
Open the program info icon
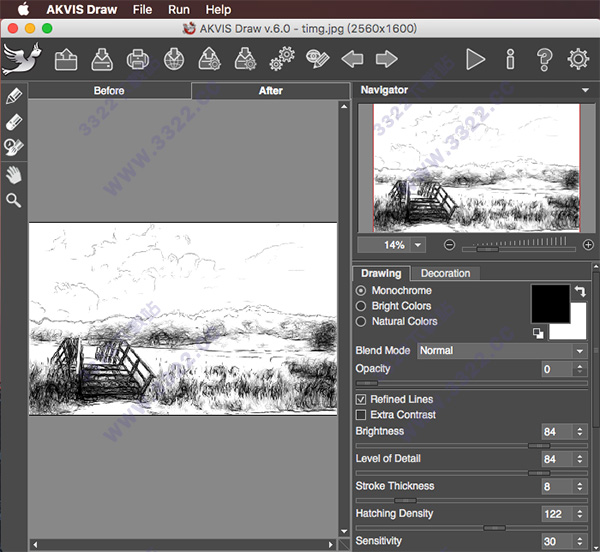510,59
